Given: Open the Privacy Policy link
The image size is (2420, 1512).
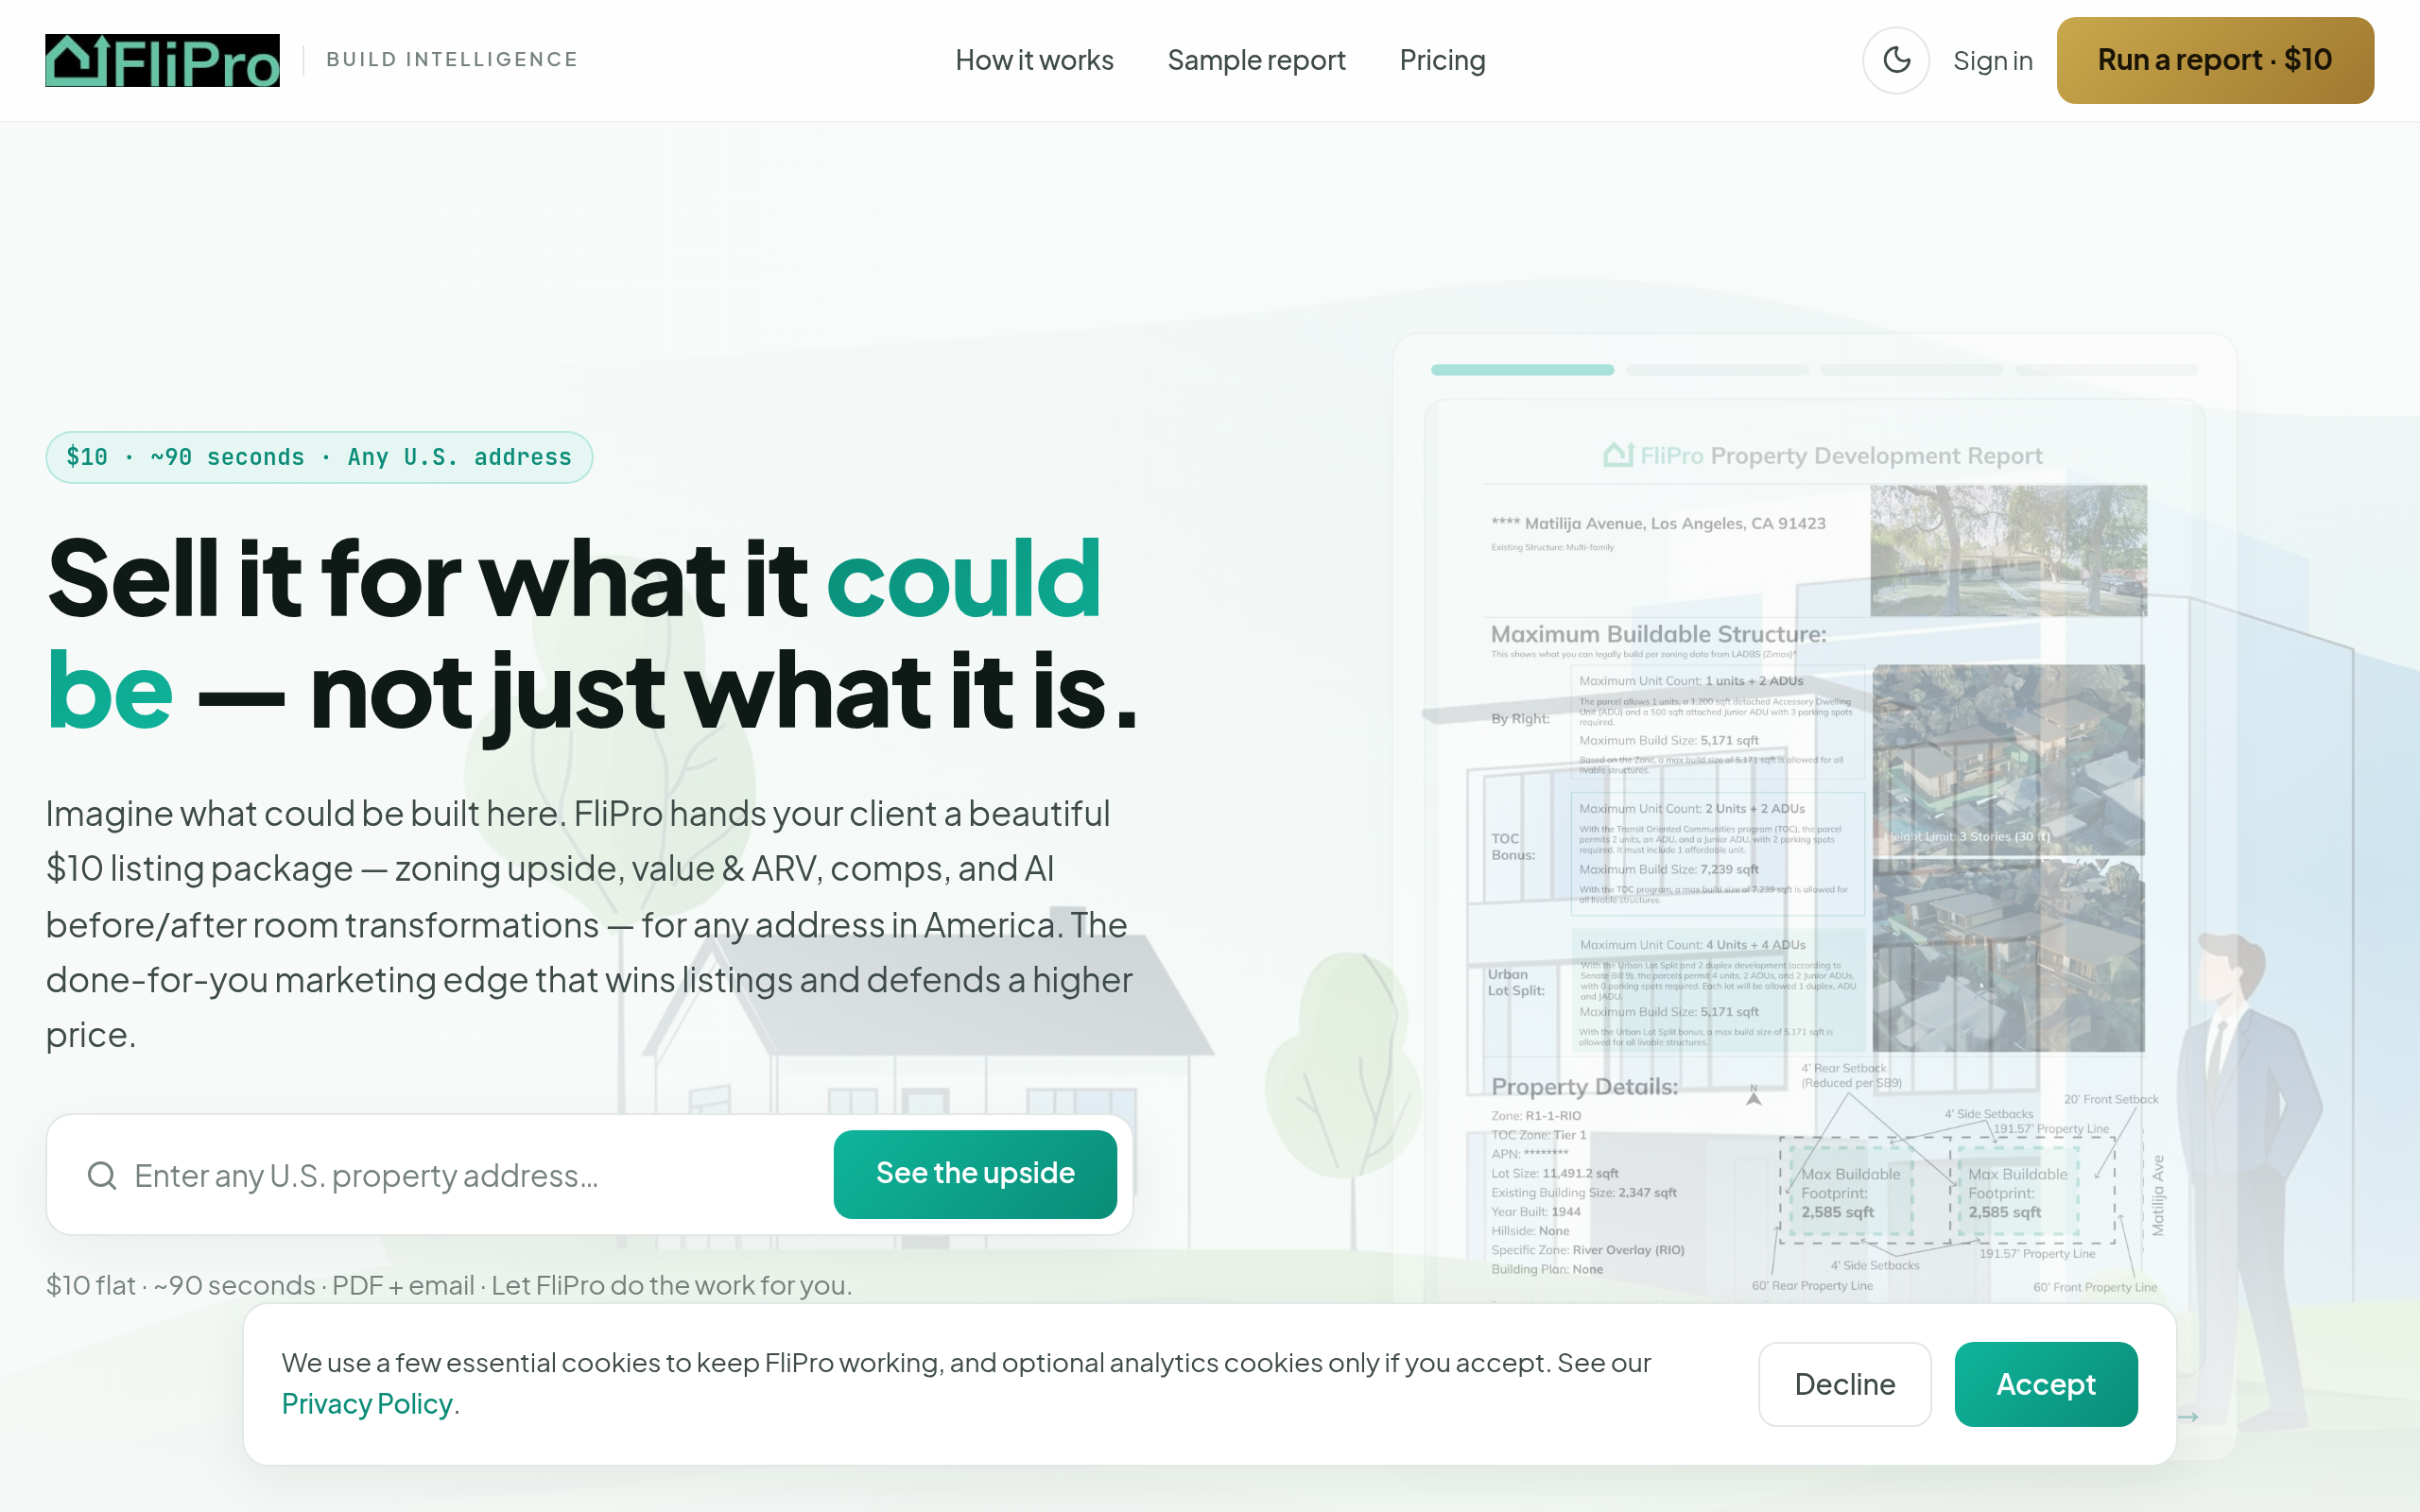Looking at the screenshot, I should 367,1404.
